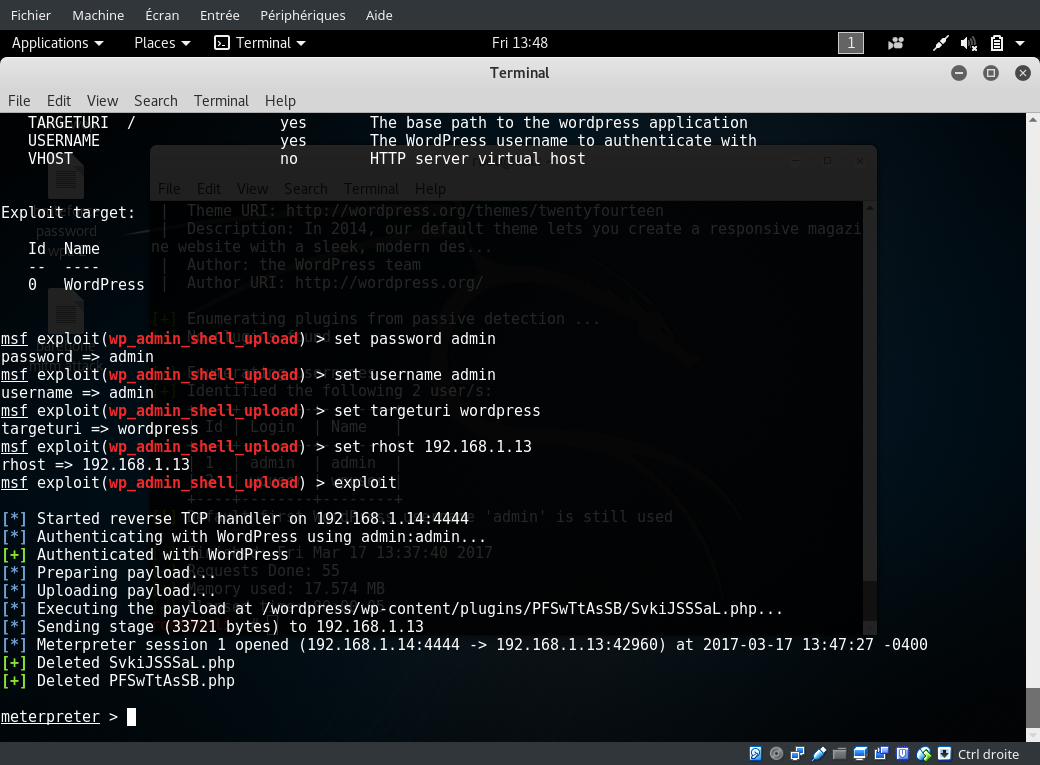Image resolution: width=1040 pixels, height=765 pixels.
Task: Minimize the Terminal window
Action: pyautogui.click(x=958, y=73)
